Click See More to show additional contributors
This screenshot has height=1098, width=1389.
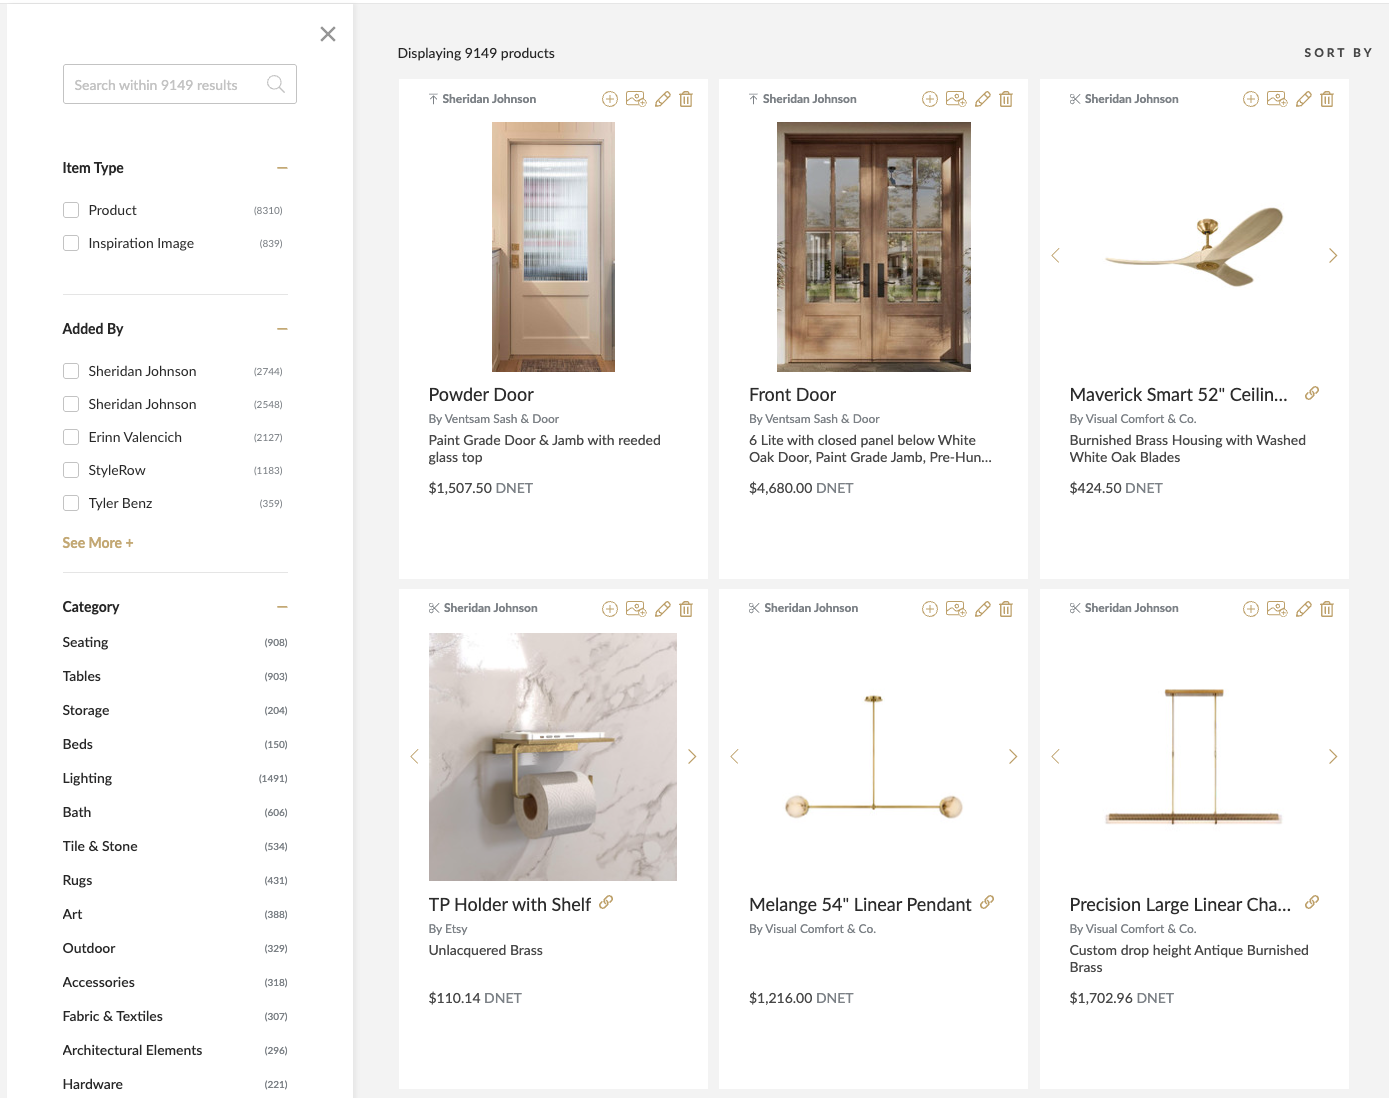(x=97, y=542)
